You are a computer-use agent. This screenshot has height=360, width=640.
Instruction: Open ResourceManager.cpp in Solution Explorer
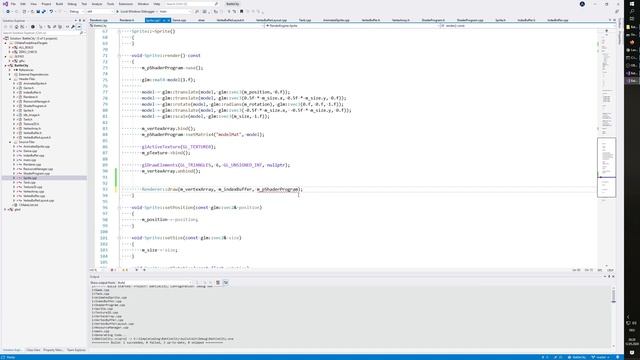click(x=38, y=169)
